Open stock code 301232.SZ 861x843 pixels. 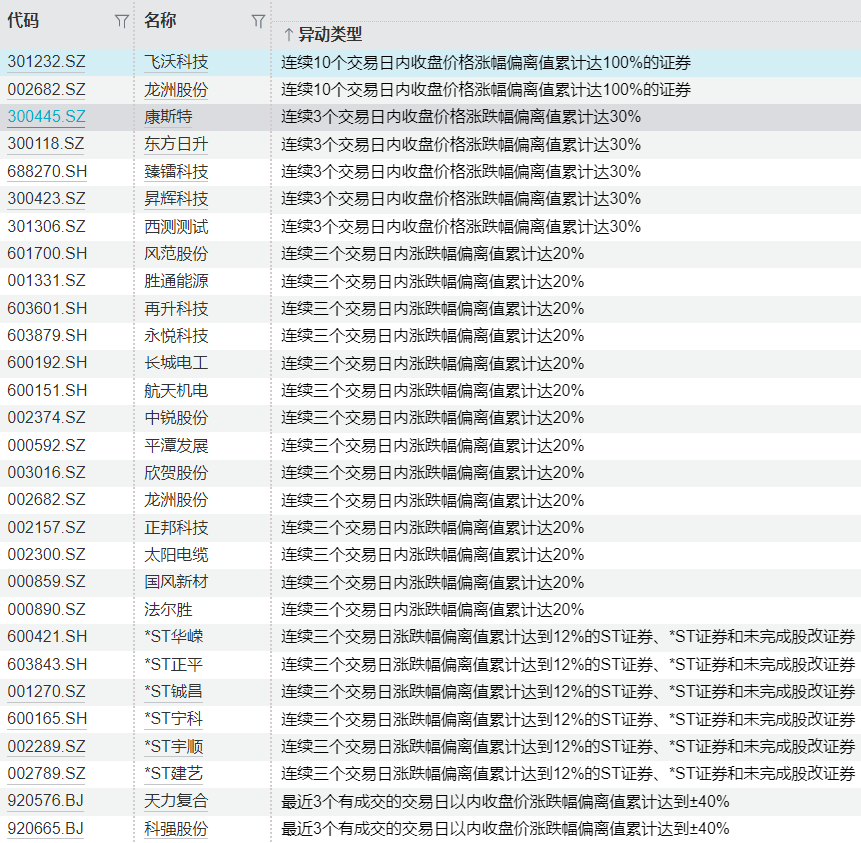(x=46, y=62)
